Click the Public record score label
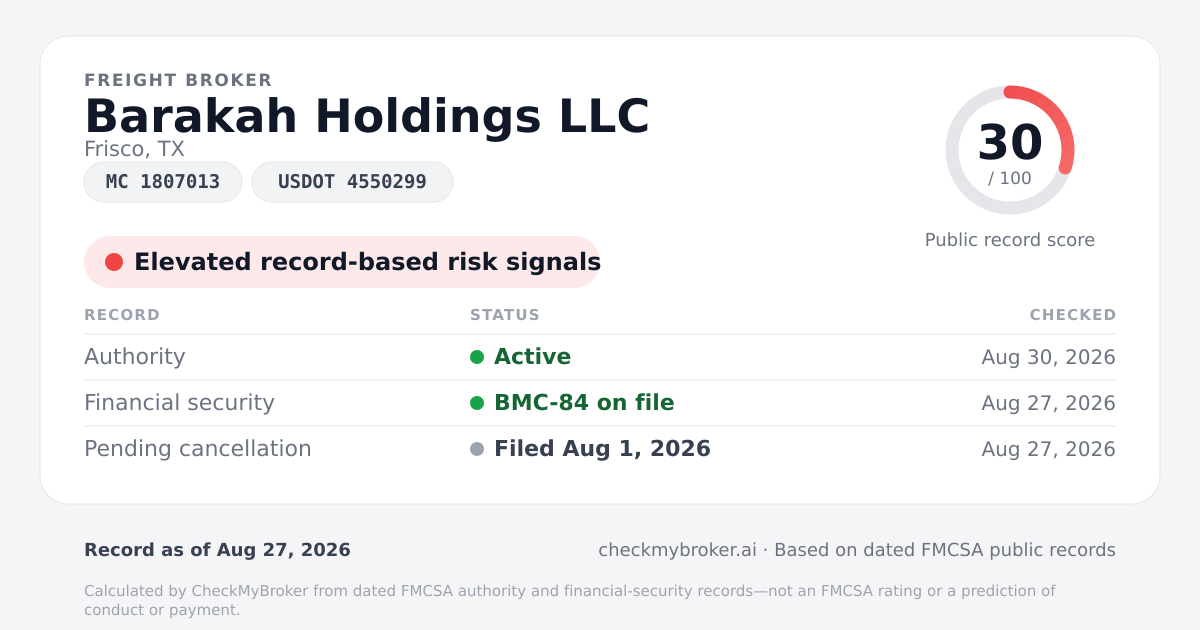Image resolution: width=1200 pixels, height=630 pixels. pyautogui.click(x=1010, y=240)
